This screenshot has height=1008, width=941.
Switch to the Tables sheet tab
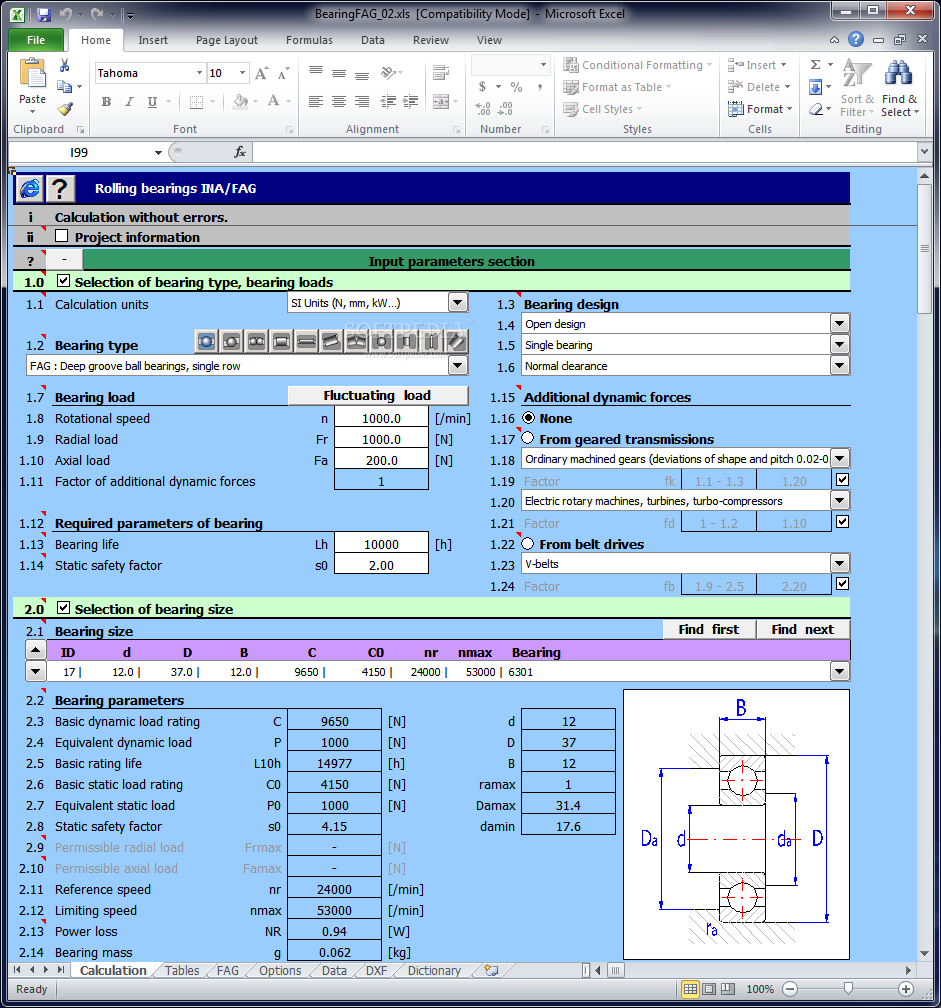point(182,971)
